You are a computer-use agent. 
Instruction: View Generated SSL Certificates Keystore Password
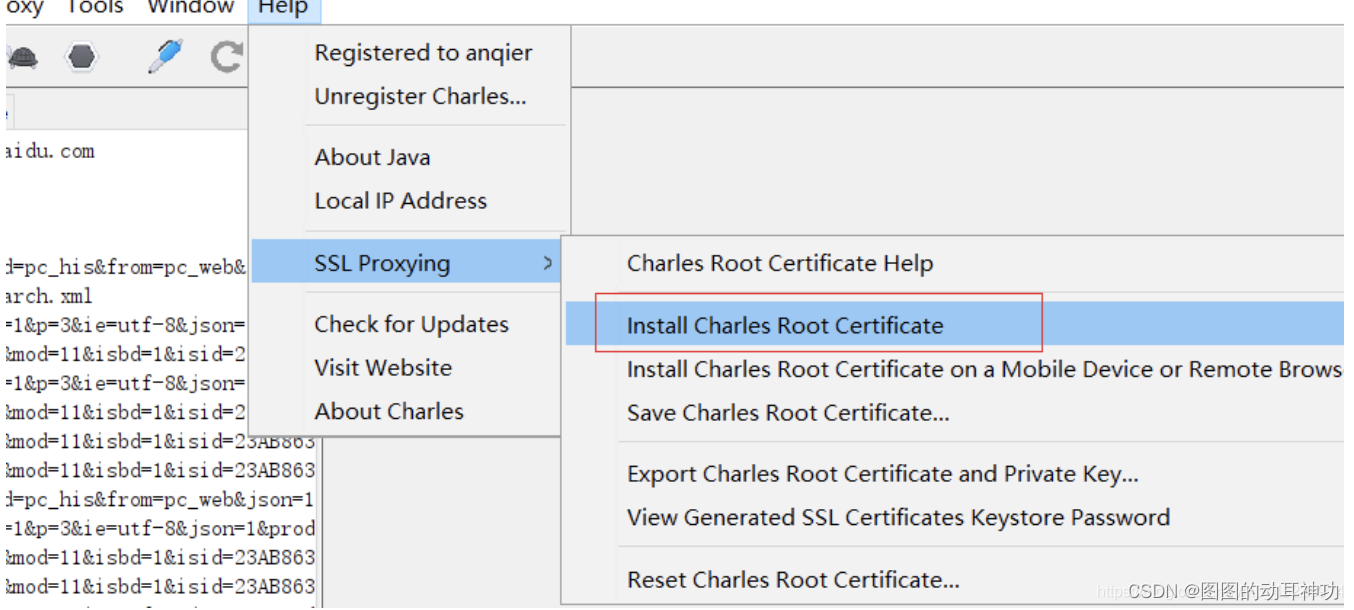point(898,518)
